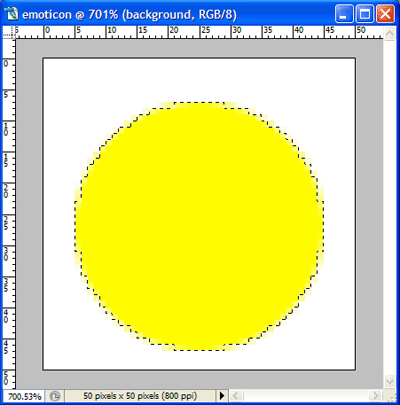The height and width of the screenshot is (405, 400).
Task: Click the down arrow of the vertical scrollbar
Action: pos(390,381)
